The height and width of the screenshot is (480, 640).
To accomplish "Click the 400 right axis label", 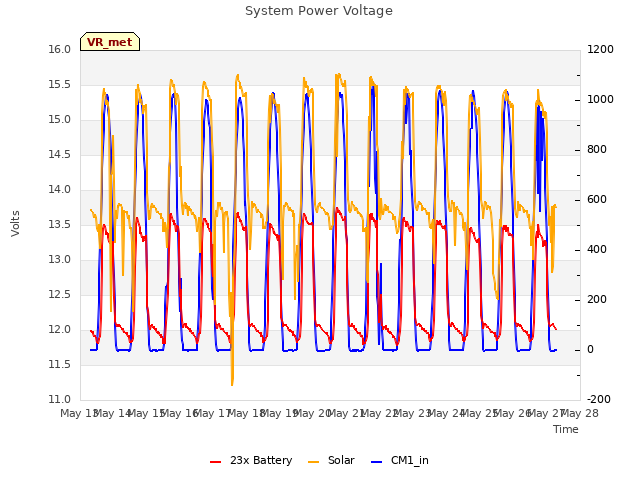I will [597, 250].
